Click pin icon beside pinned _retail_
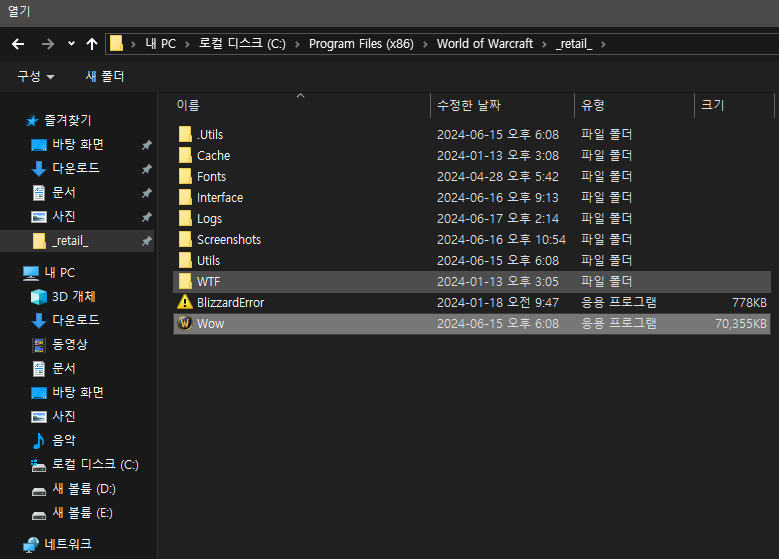The height and width of the screenshot is (559, 779). coord(147,241)
